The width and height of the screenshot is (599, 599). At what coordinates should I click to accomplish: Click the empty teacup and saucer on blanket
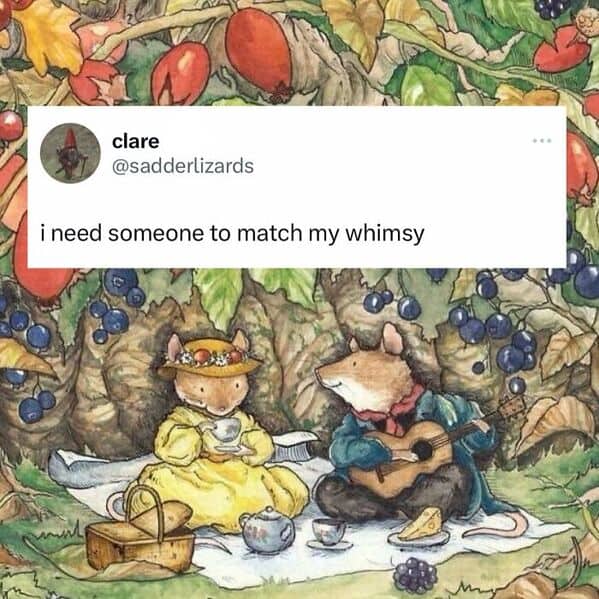click(x=329, y=534)
